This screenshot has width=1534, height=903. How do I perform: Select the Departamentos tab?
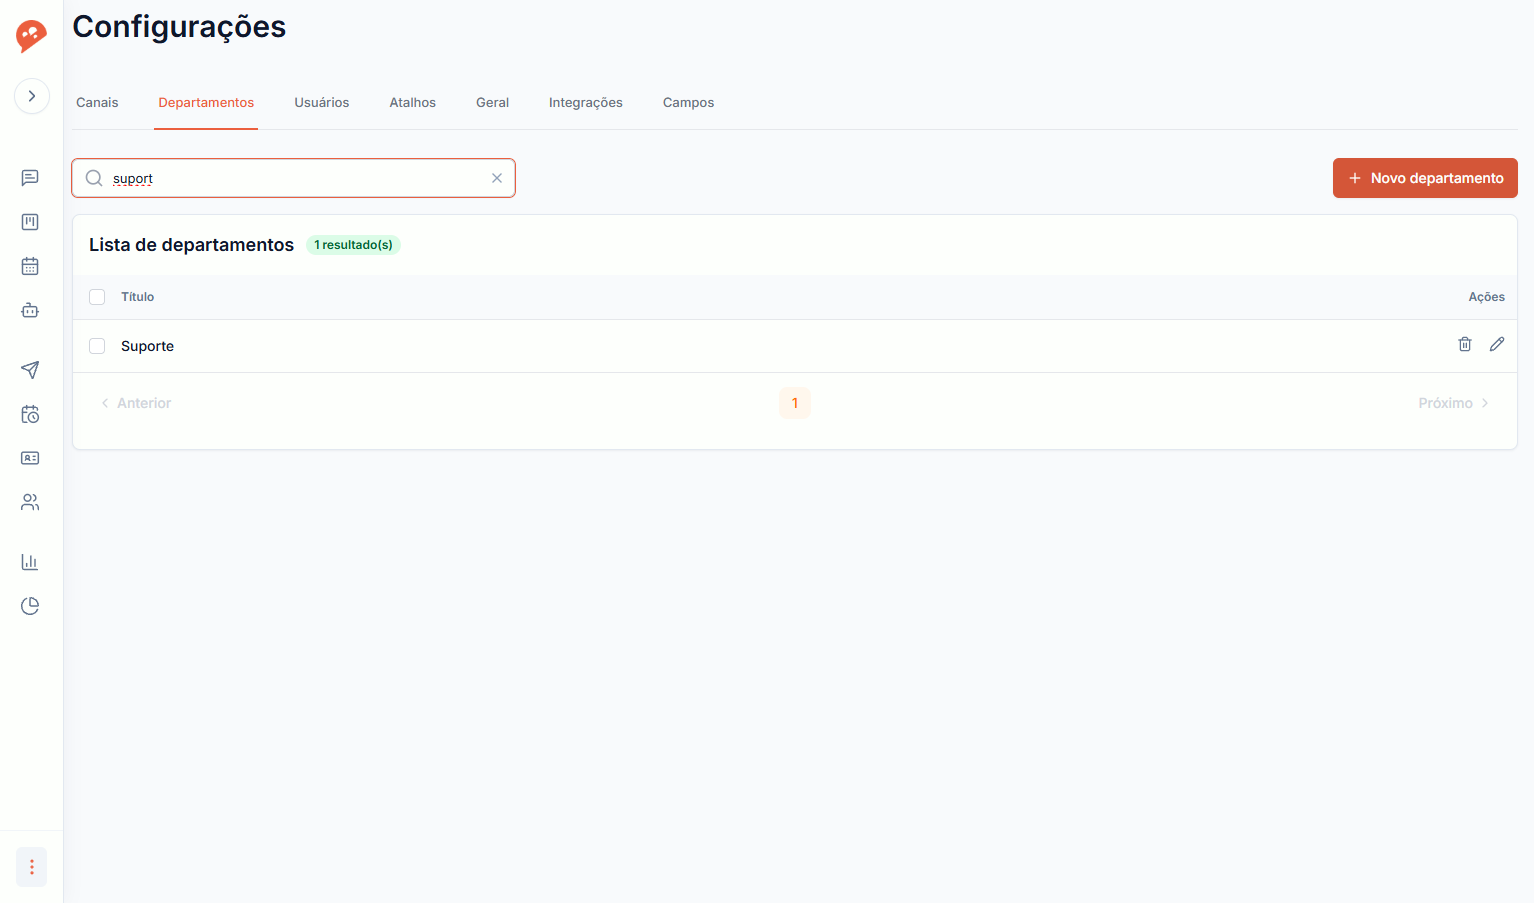pyautogui.click(x=206, y=103)
